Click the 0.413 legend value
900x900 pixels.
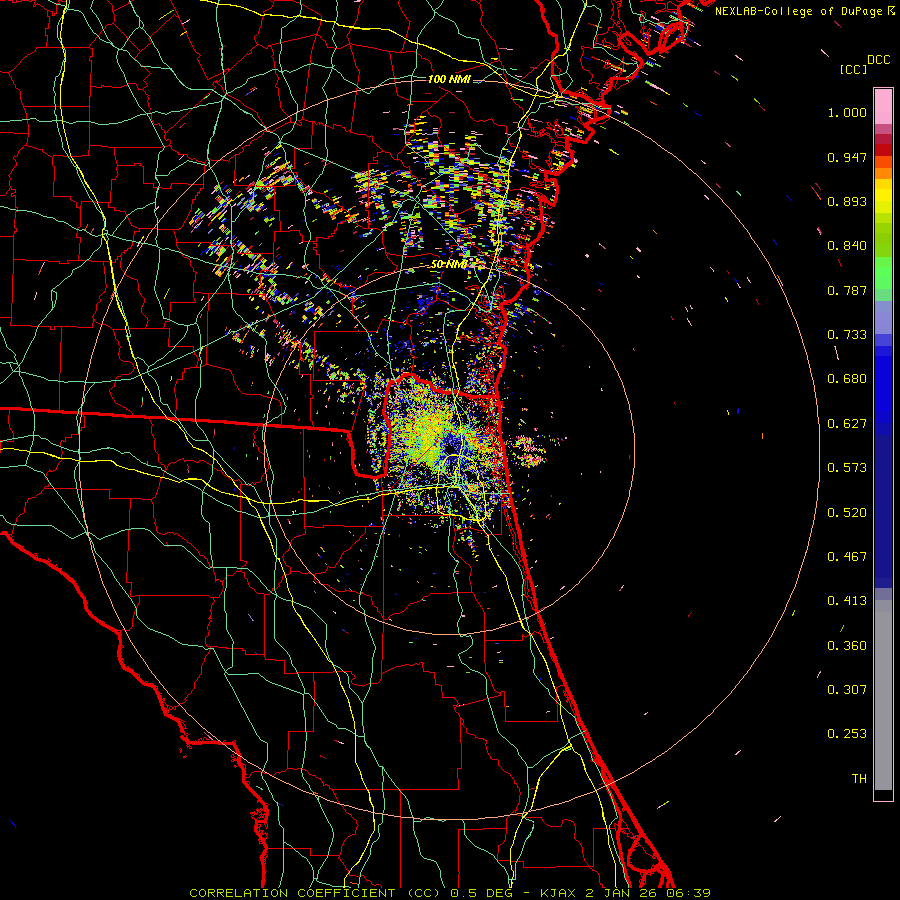tap(847, 601)
